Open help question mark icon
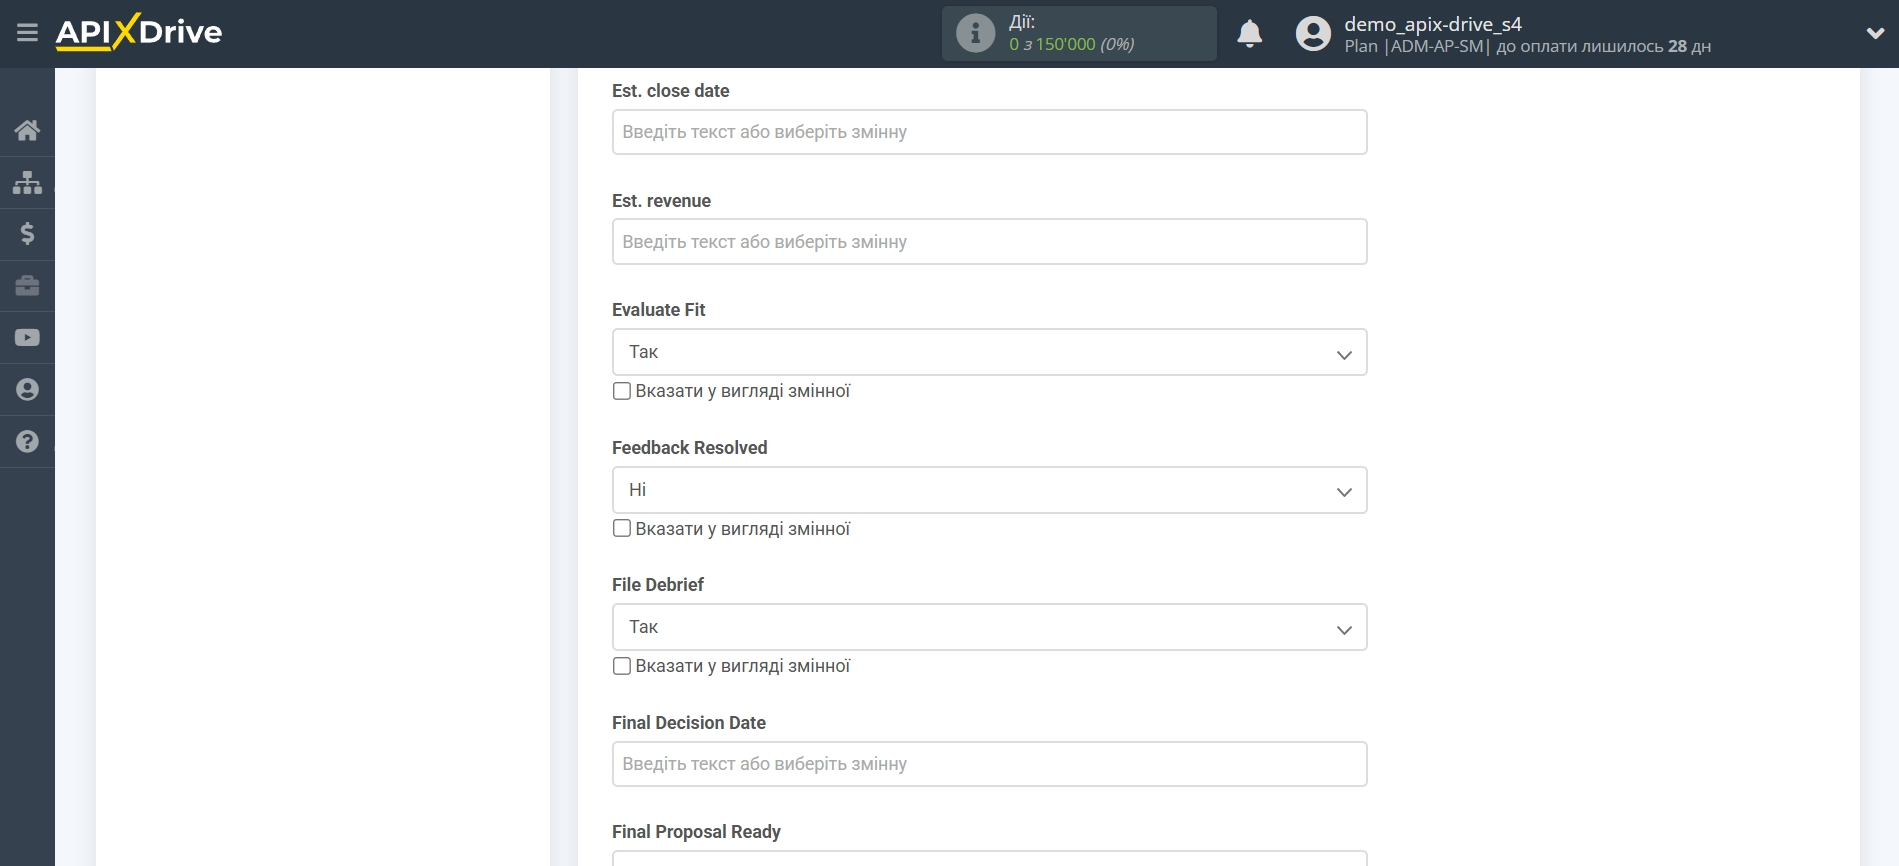The image size is (1899, 866). pos(27,441)
